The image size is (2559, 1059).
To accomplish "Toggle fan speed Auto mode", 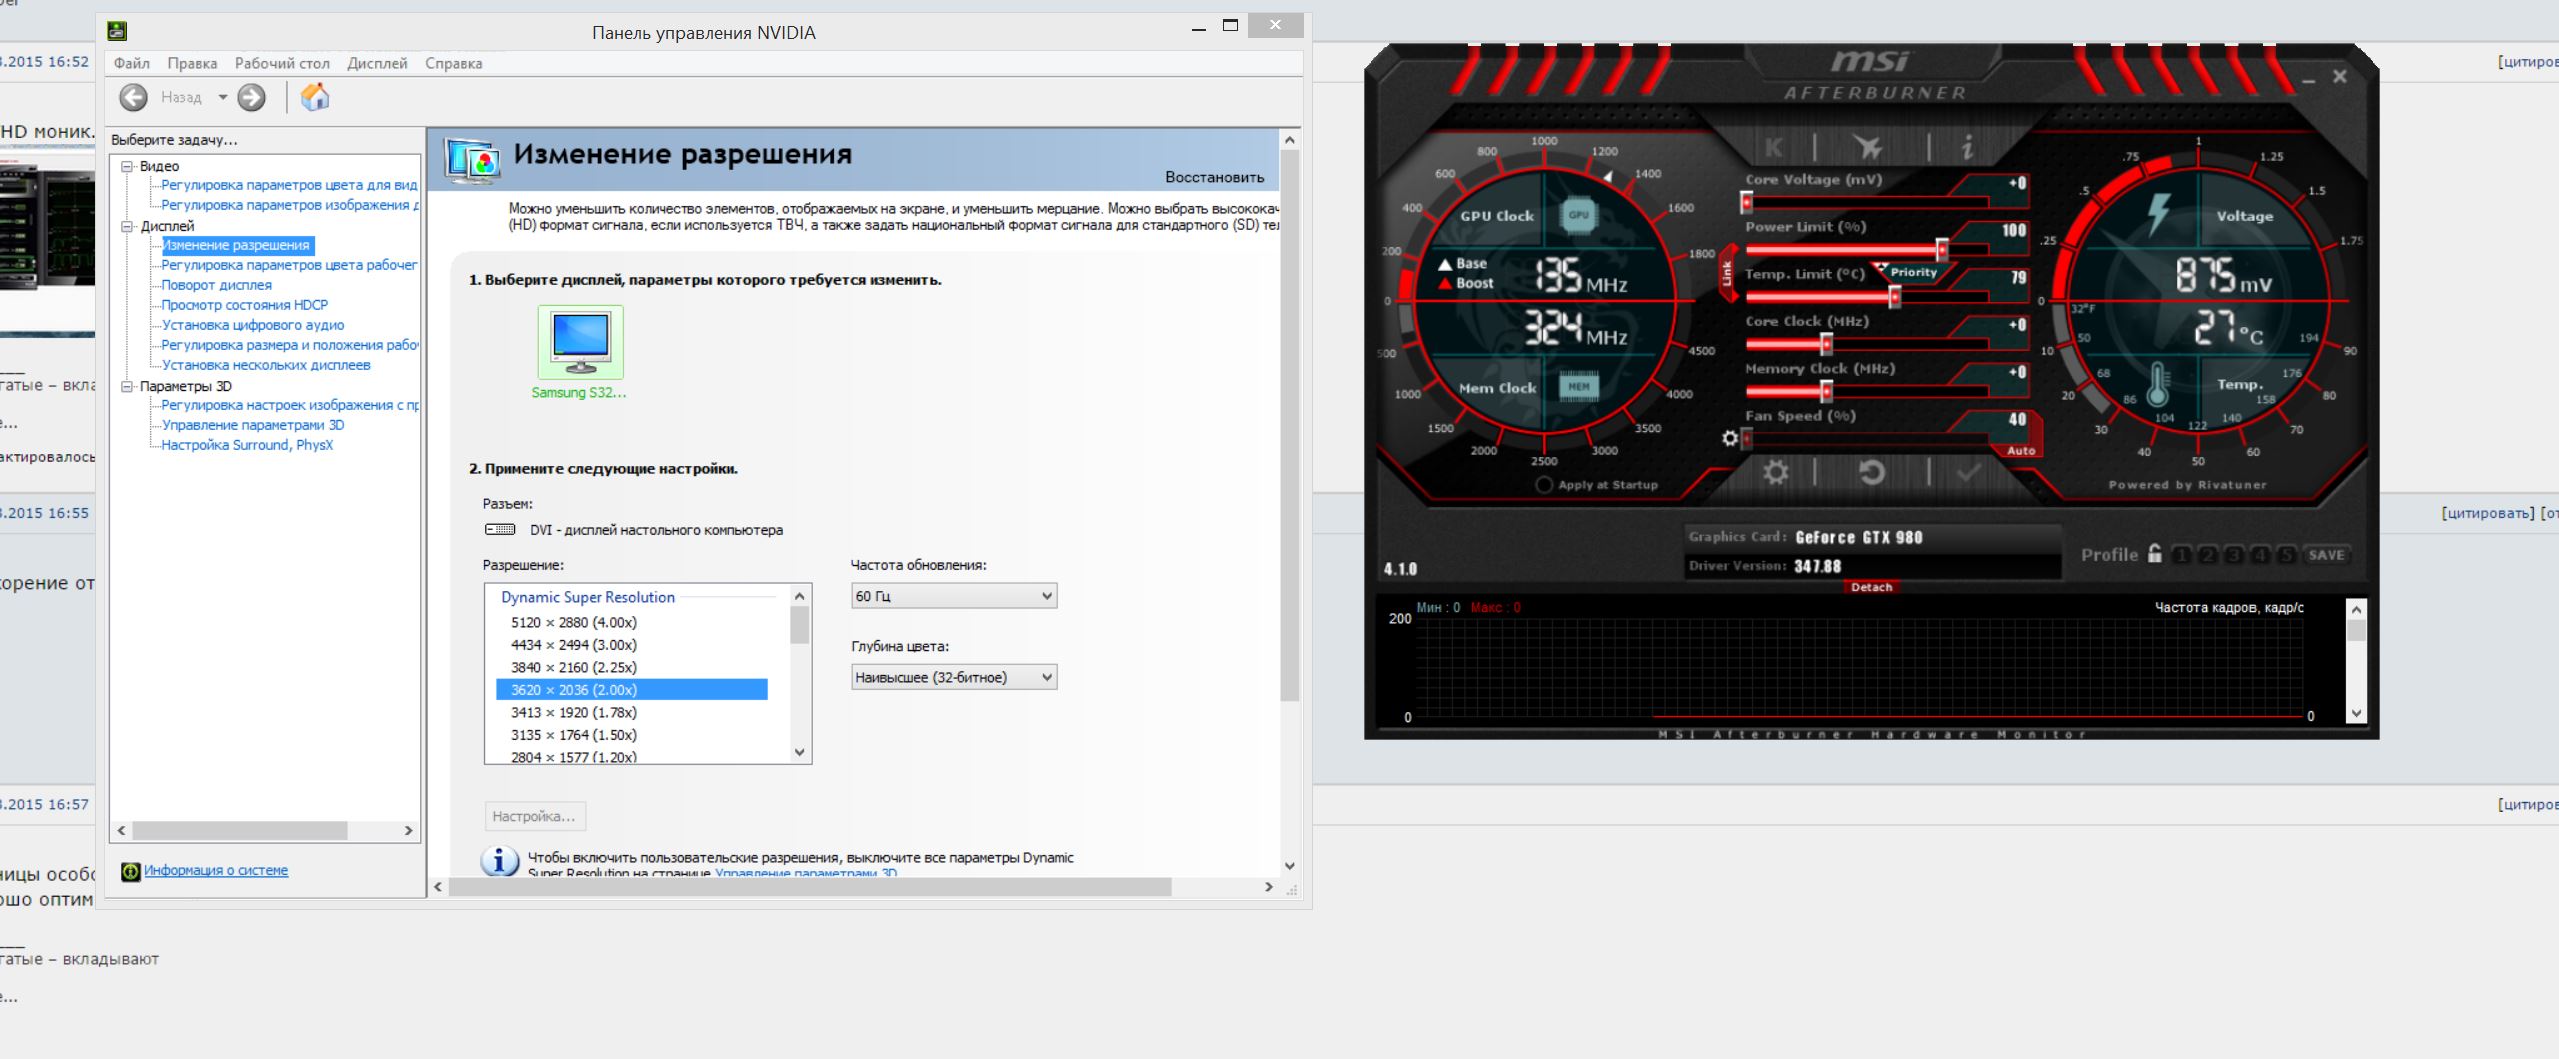I will [2021, 451].
